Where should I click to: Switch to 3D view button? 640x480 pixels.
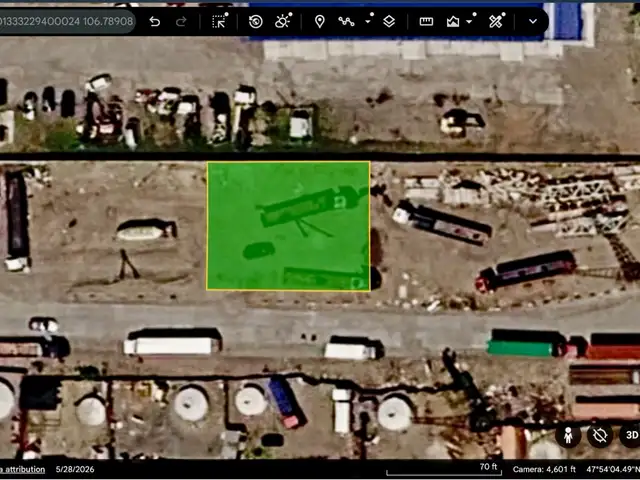pos(631,435)
